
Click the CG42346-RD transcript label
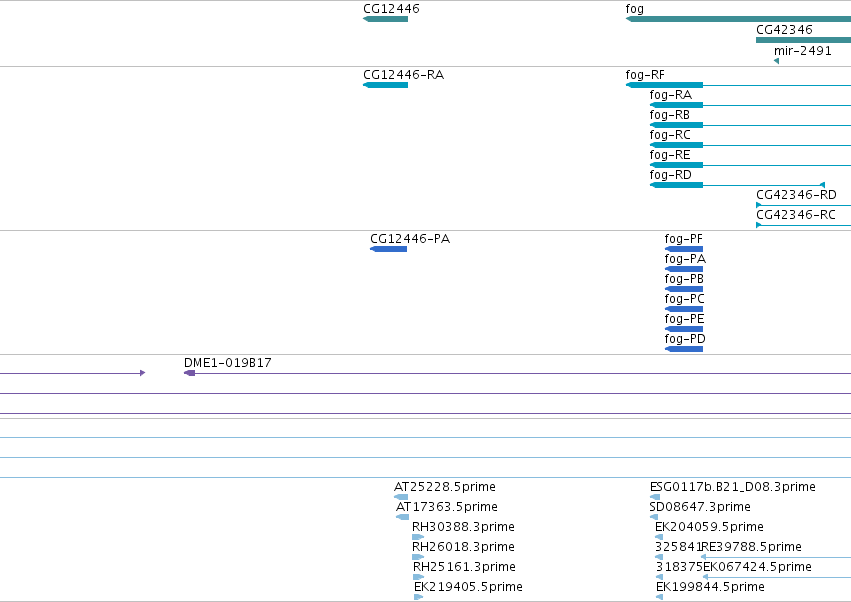pos(796,195)
